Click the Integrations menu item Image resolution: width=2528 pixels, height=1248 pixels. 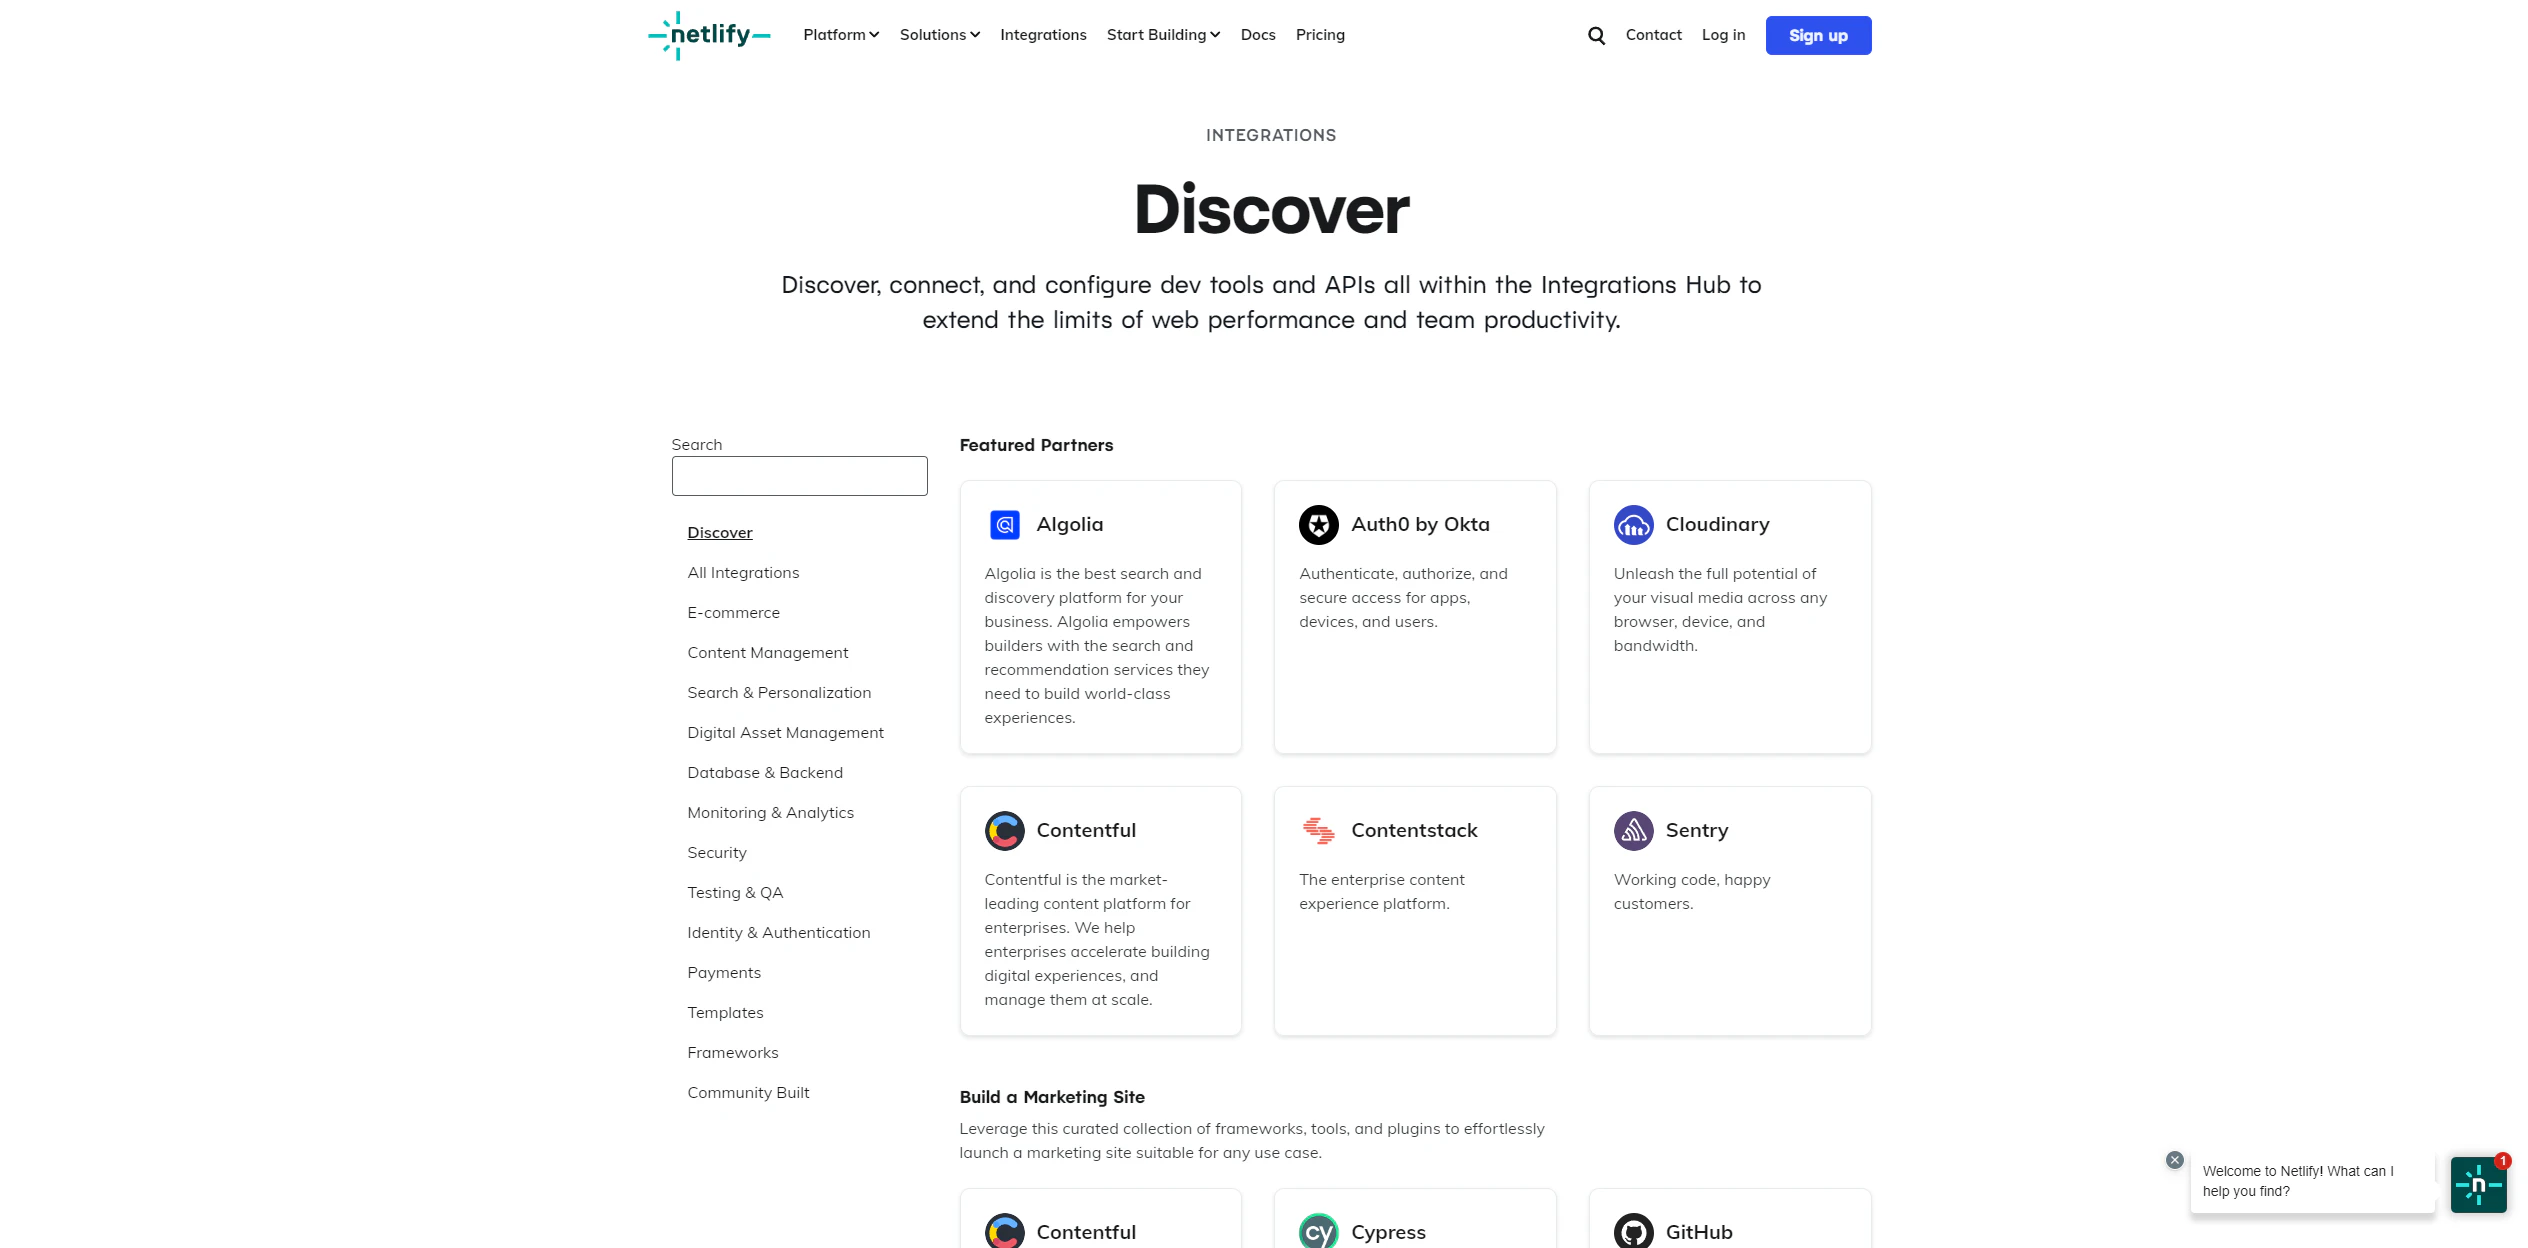coord(1043,34)
